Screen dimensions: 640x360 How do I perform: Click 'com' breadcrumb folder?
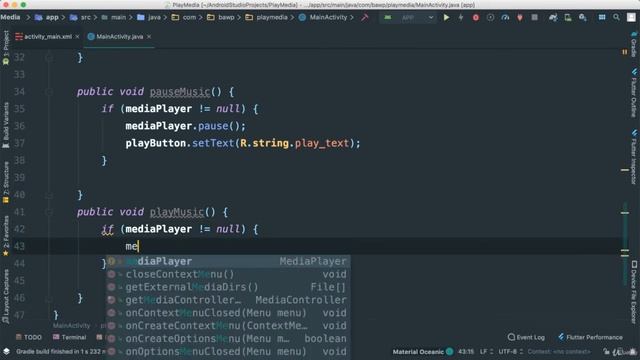pyautogui.click(x=184, y=18)
